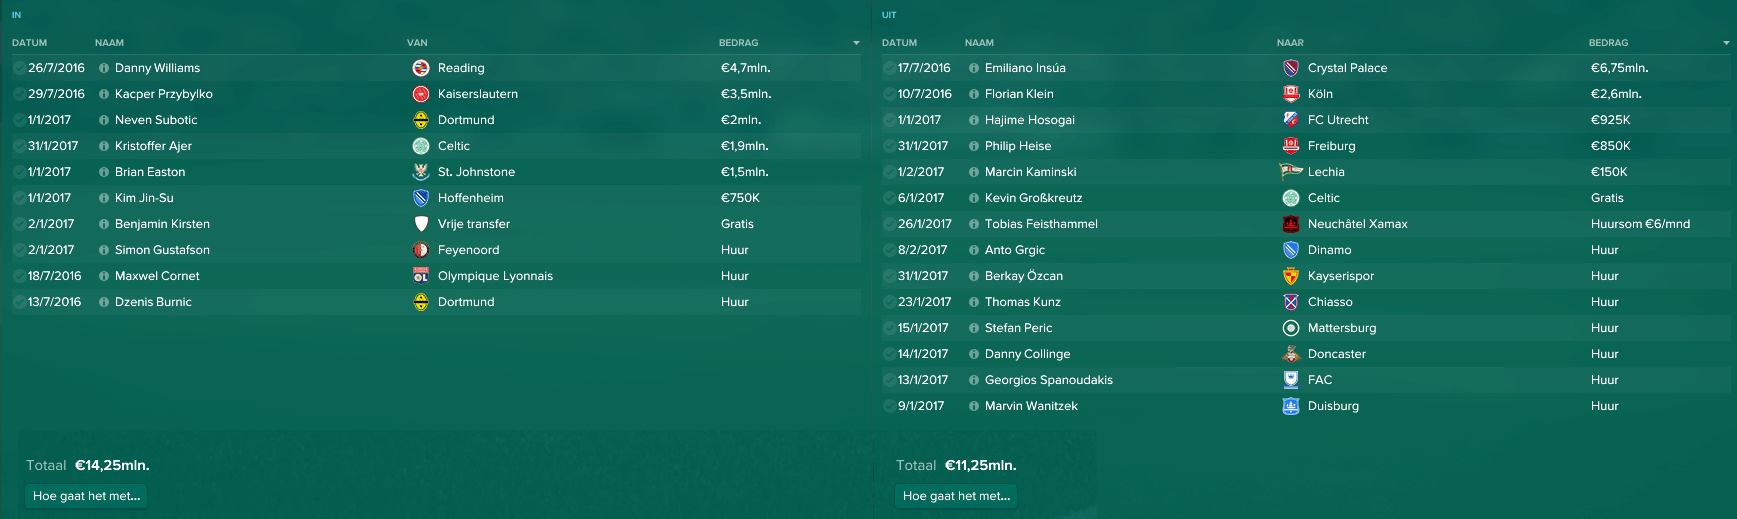The image size is (1737, 519).
Task: Click the Crystal Palace club badge
Action: click(1291, 68)
